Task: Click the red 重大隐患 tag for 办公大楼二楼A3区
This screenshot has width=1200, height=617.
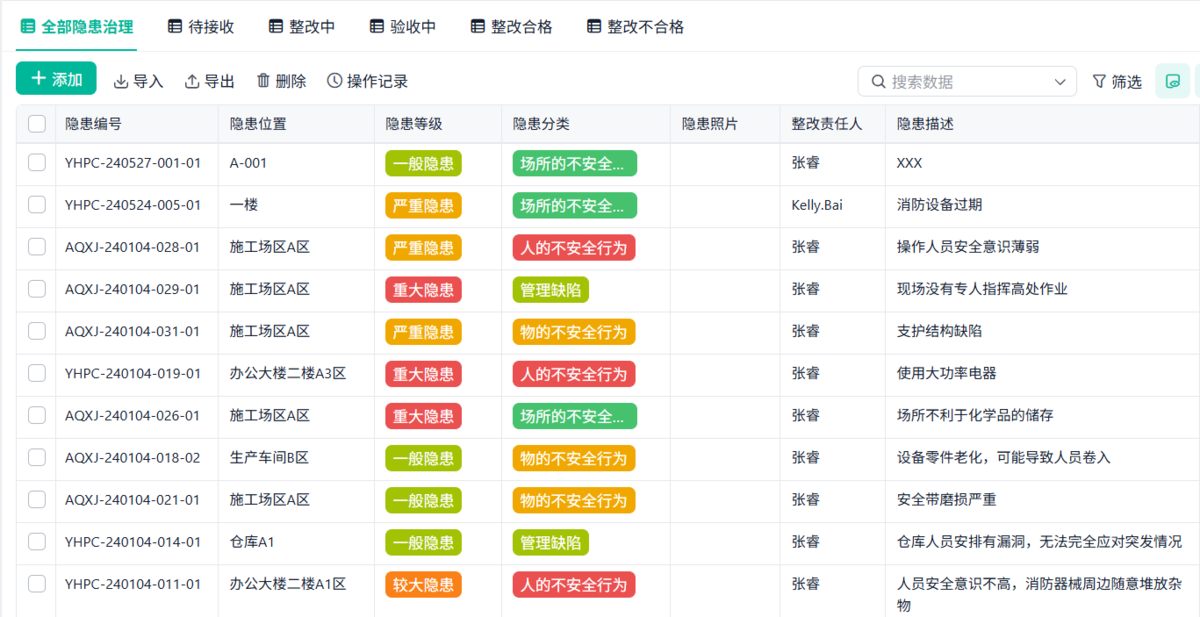Action: (423, 374)
